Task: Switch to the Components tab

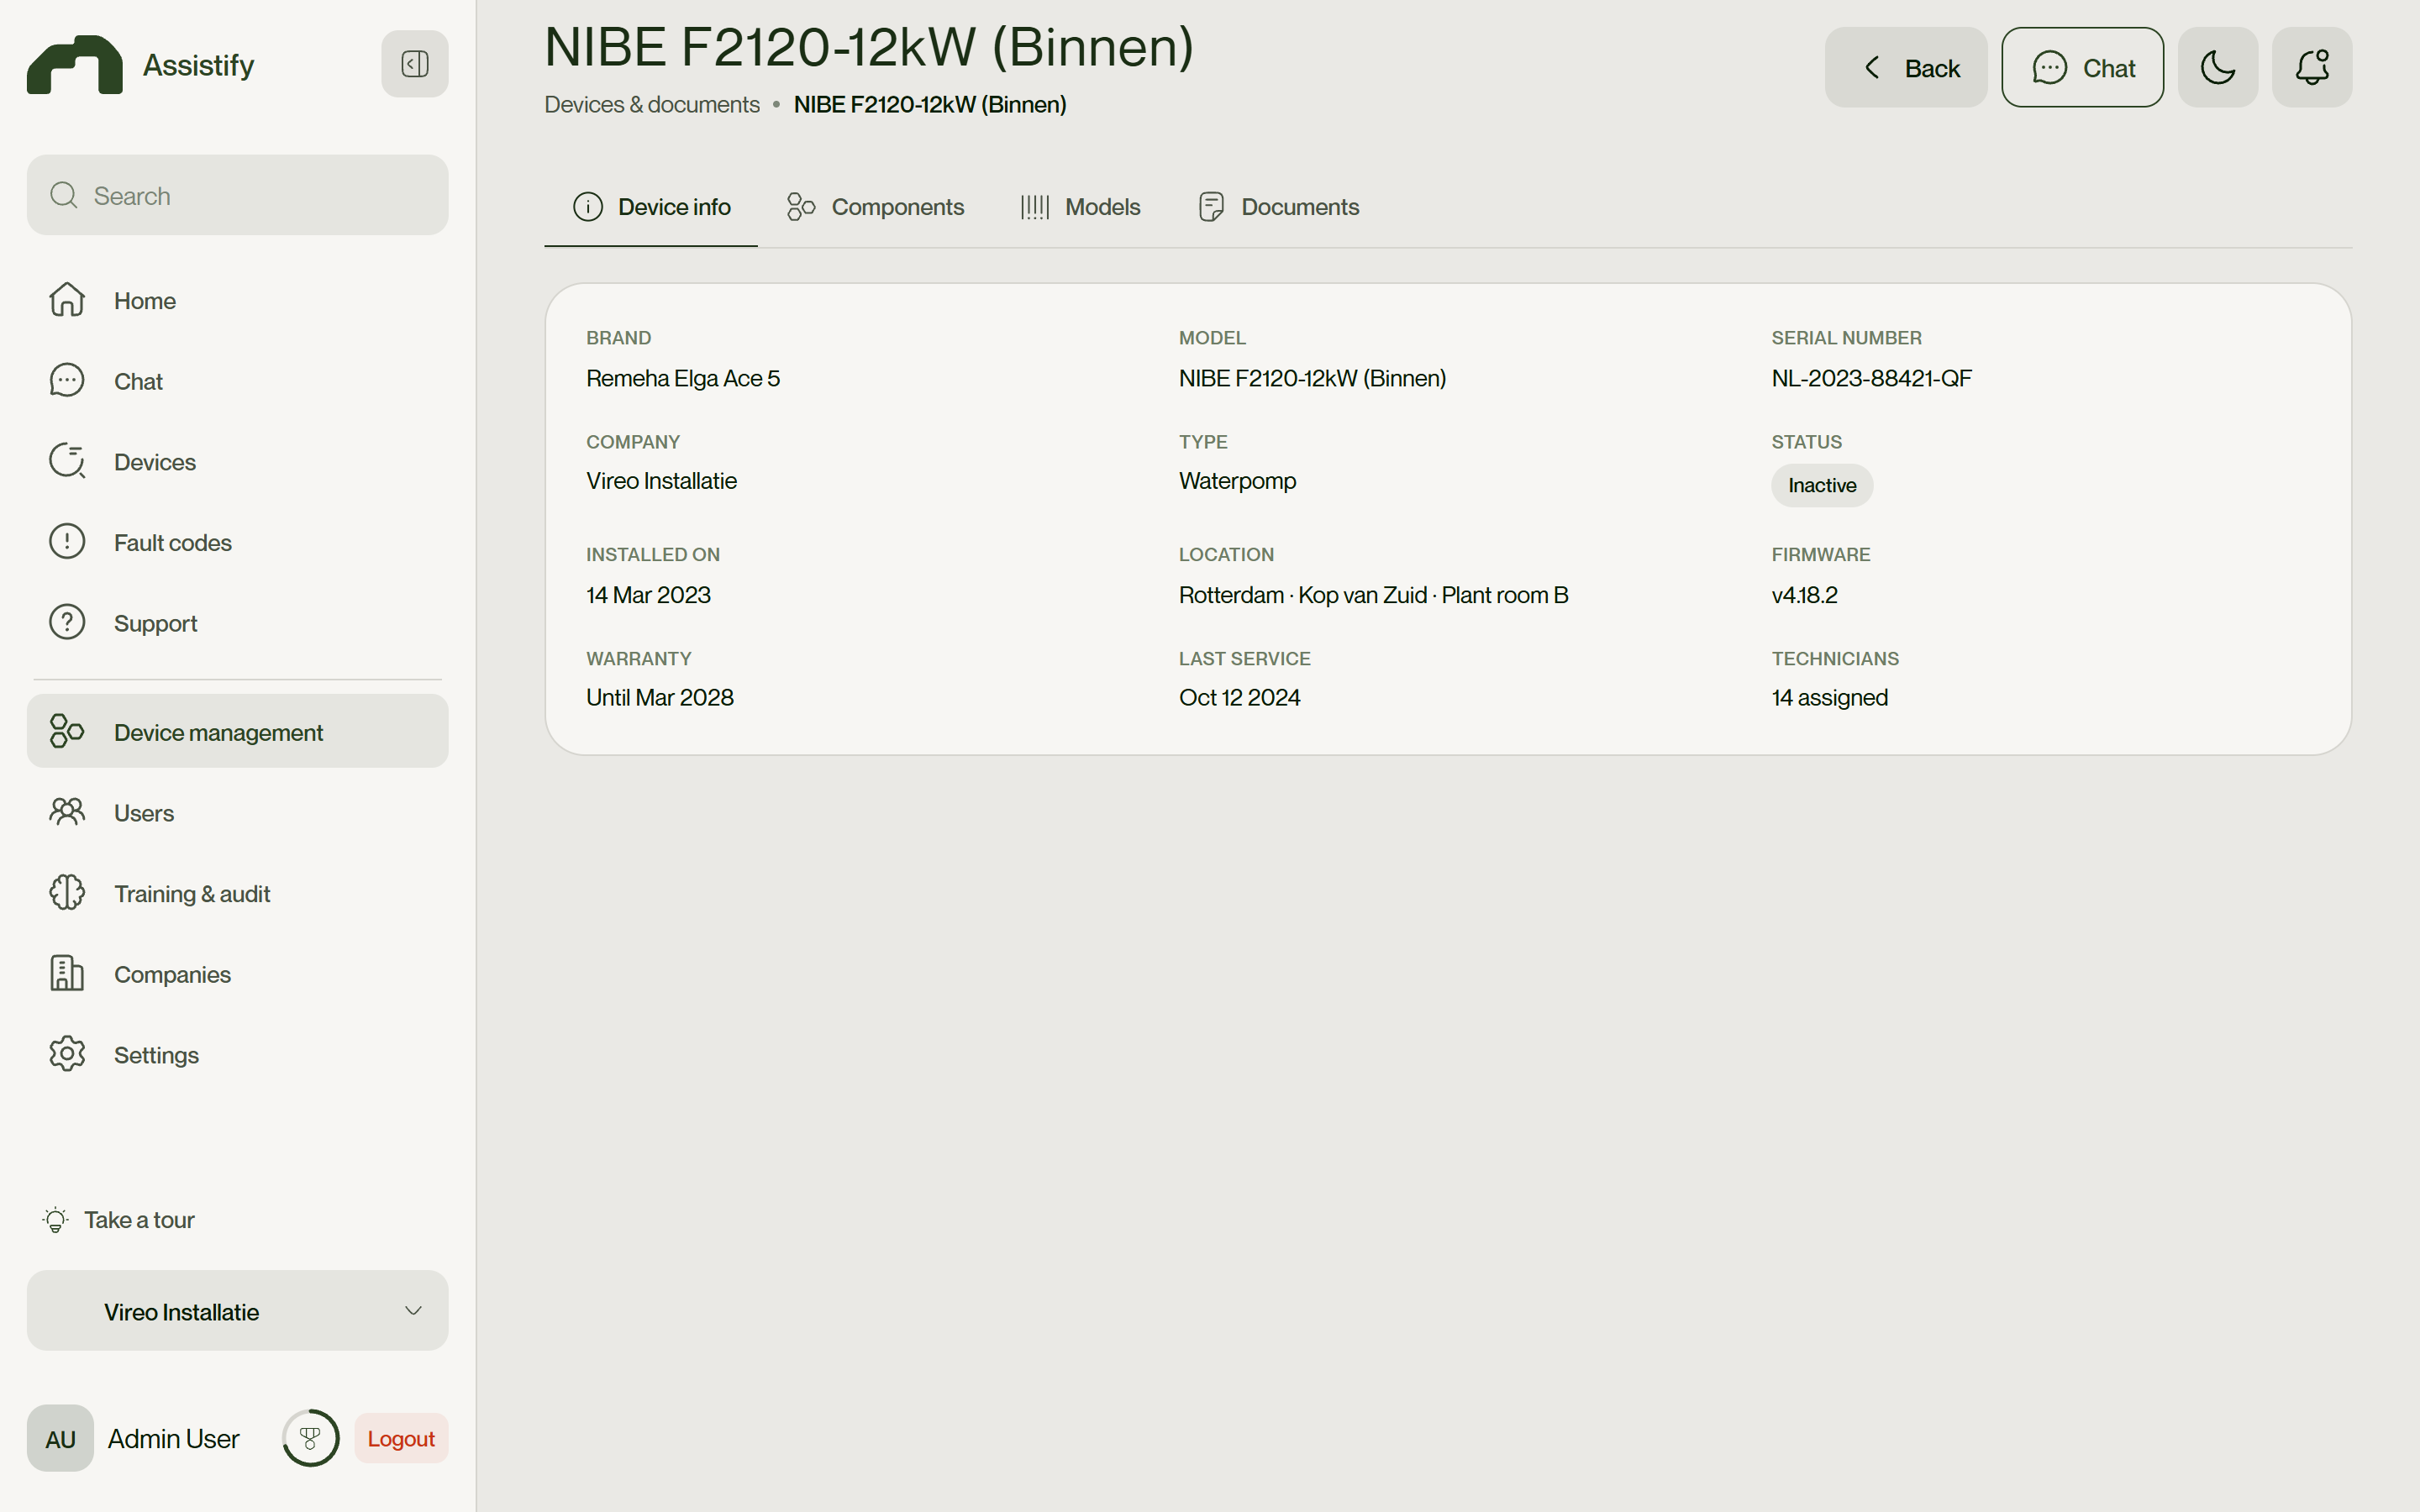Action: click(x=875, y=207)
